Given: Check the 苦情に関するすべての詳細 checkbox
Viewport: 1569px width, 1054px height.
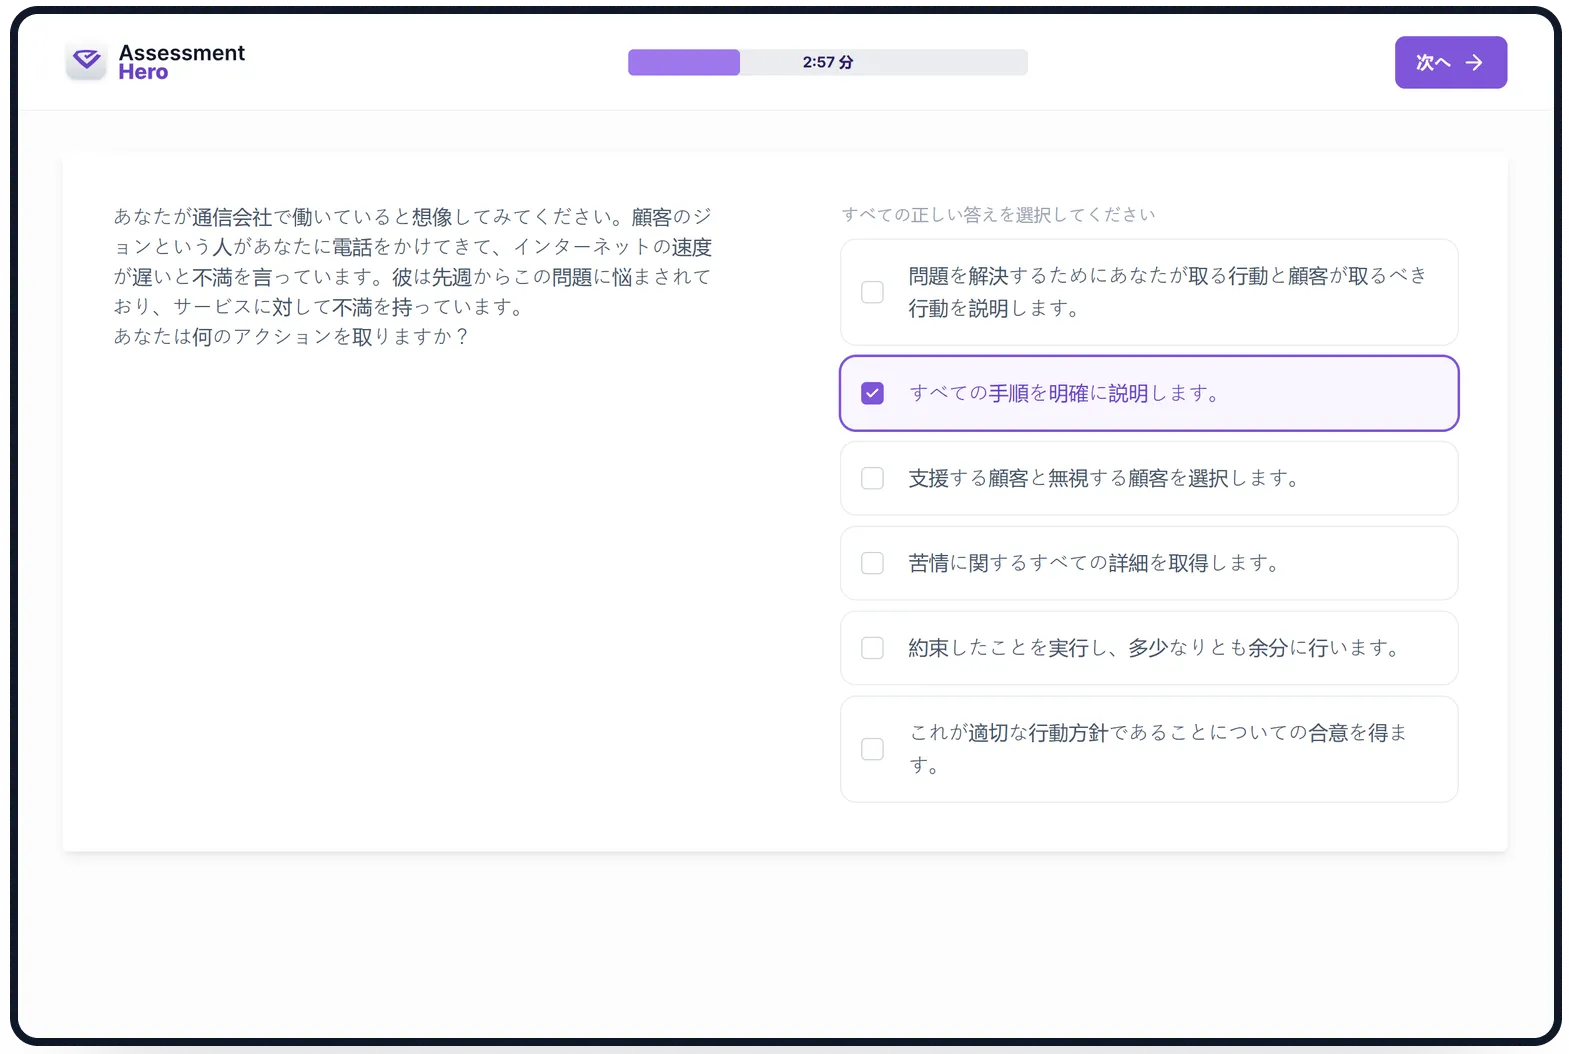Looking at the screenshot, I should pos(872,563).
